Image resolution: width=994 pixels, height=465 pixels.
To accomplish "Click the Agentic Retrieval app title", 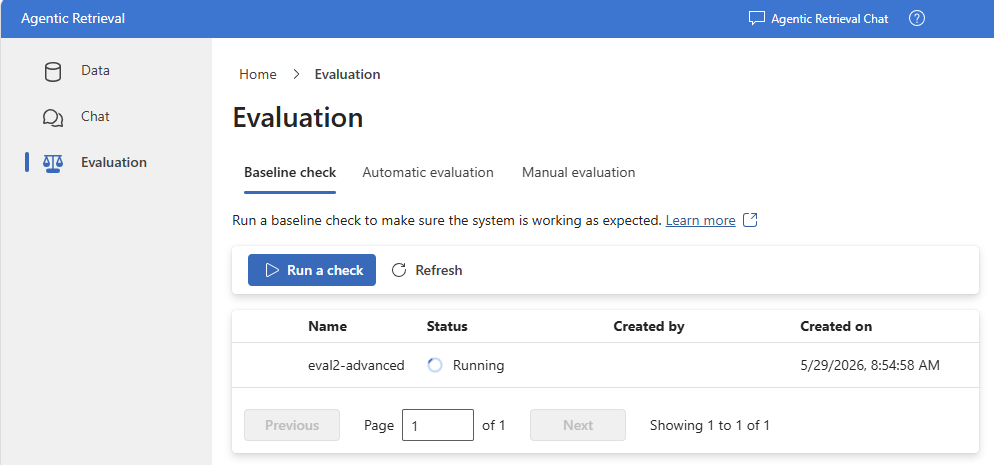I will click(73, 18).
